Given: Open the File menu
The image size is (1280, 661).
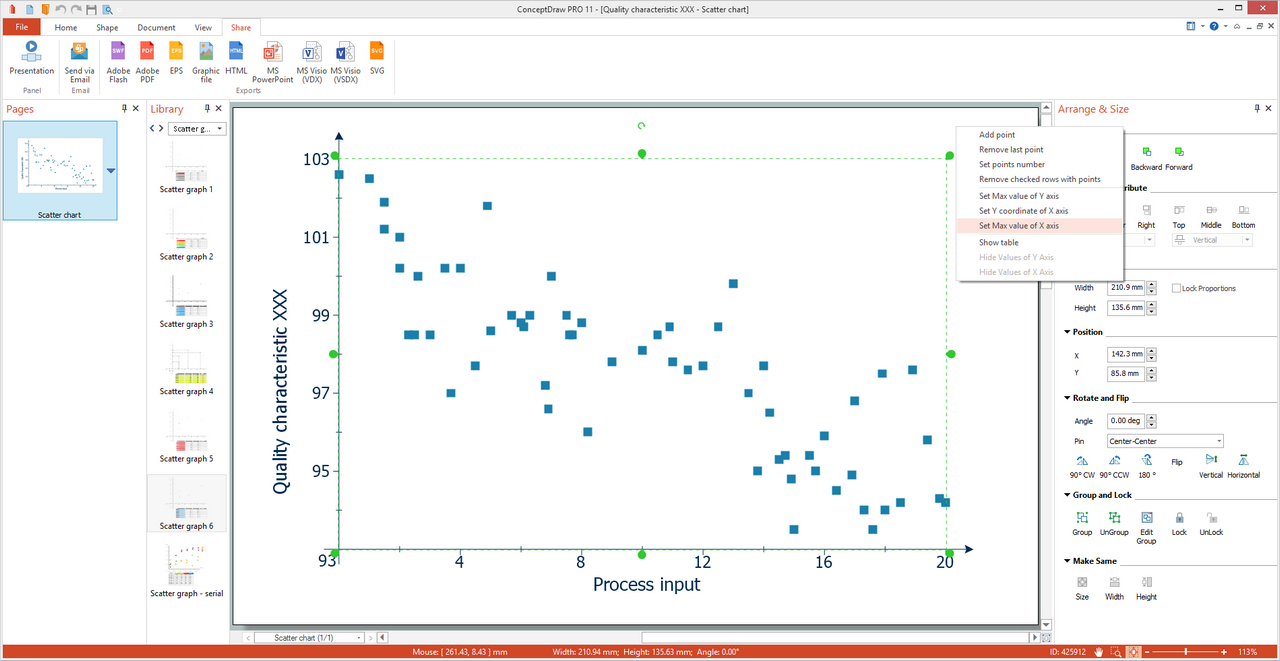Looking at the screenshot, I should coord(21,27).
